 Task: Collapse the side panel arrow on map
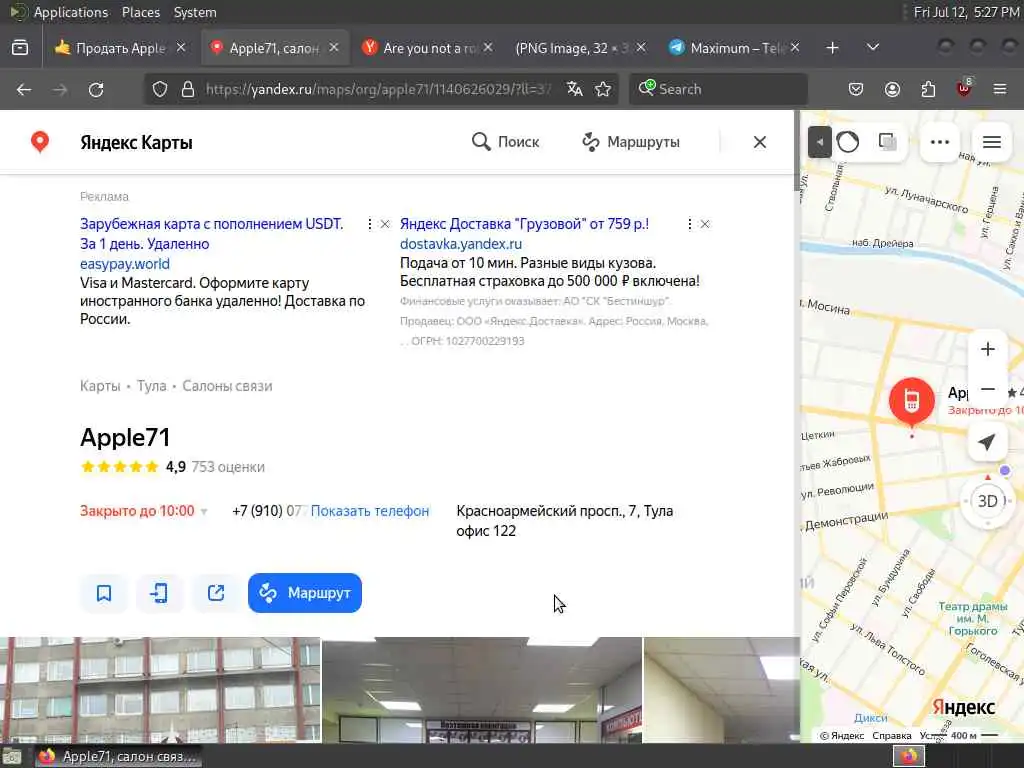820,142
